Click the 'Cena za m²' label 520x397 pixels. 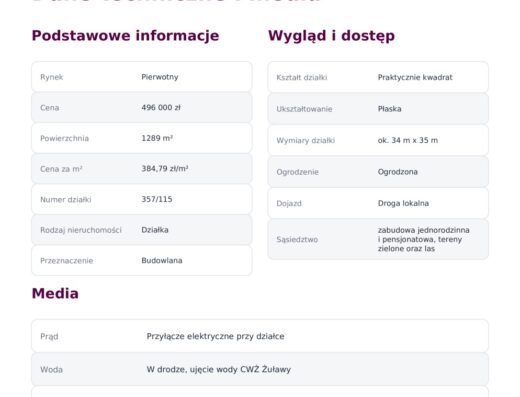[61, 169]
